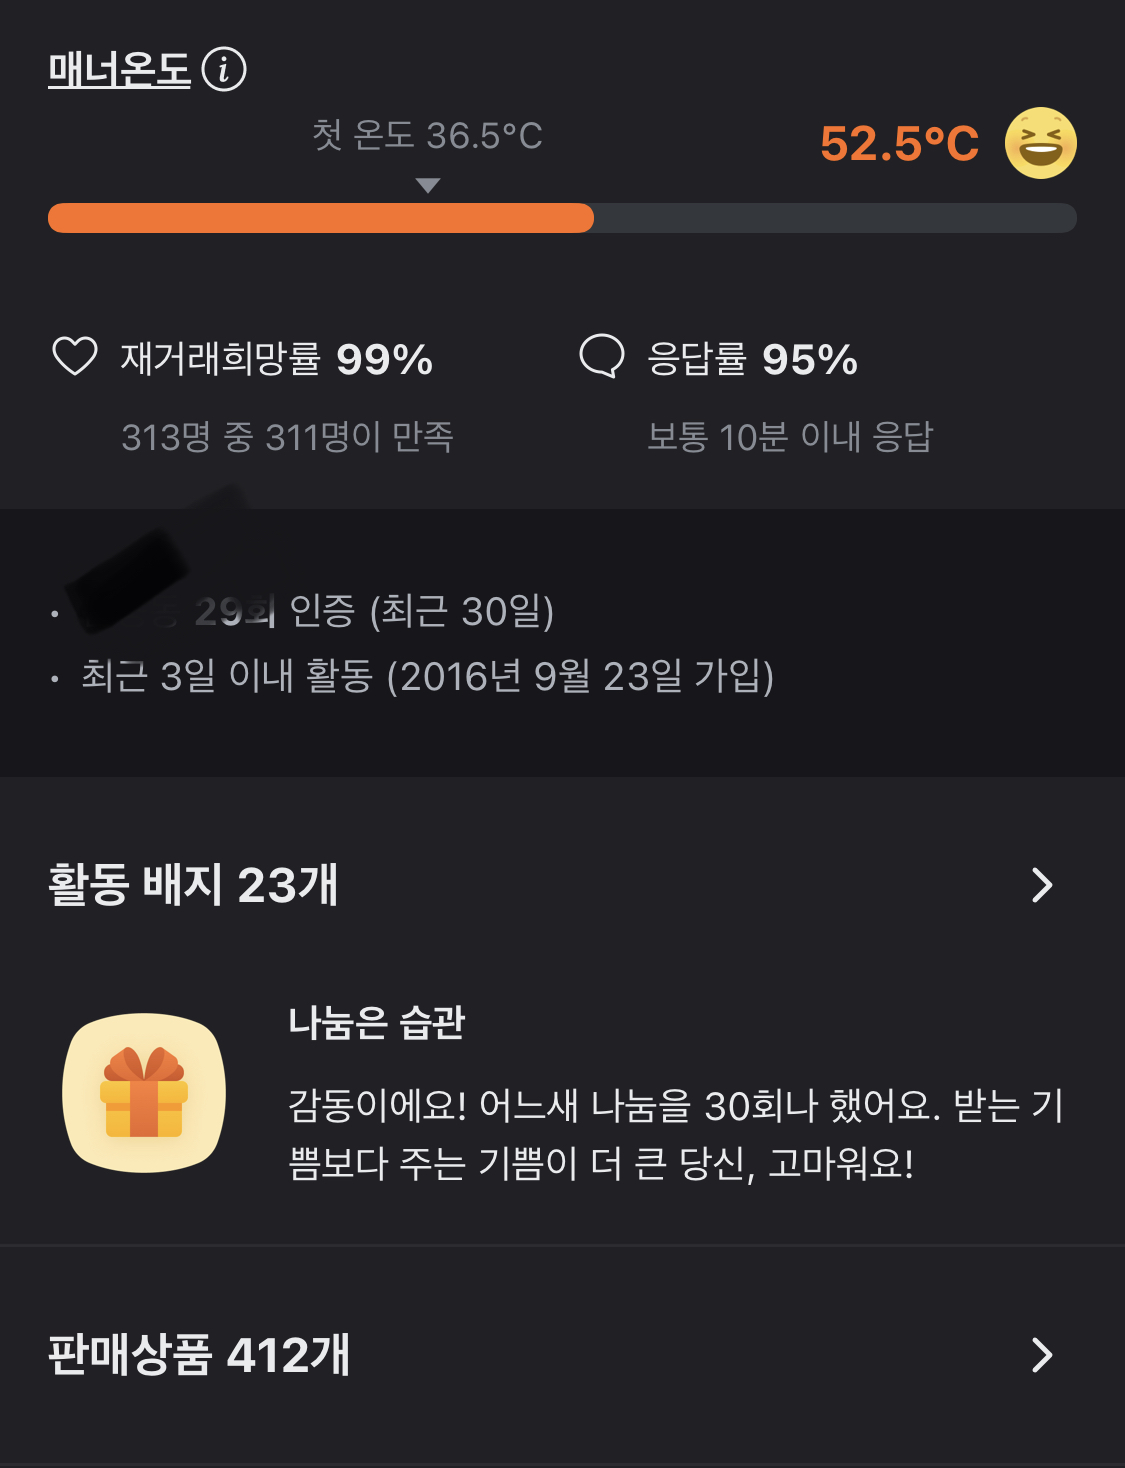This screenshot has width=1125, height=1468.
Task: Tap the gift box badge icon
Action: (x=144, y=1092)
